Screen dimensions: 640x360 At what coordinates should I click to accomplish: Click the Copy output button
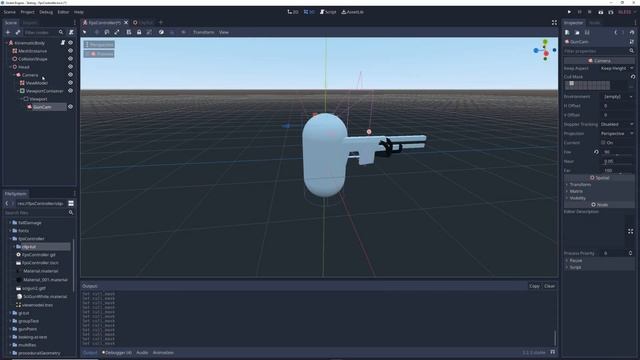point(534,286)
